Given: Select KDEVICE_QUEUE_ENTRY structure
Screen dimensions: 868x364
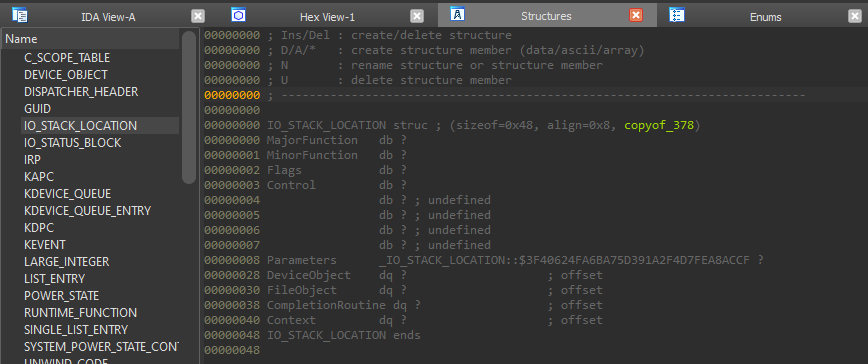Looking at the screenshot, I should [x=87, y=211].
